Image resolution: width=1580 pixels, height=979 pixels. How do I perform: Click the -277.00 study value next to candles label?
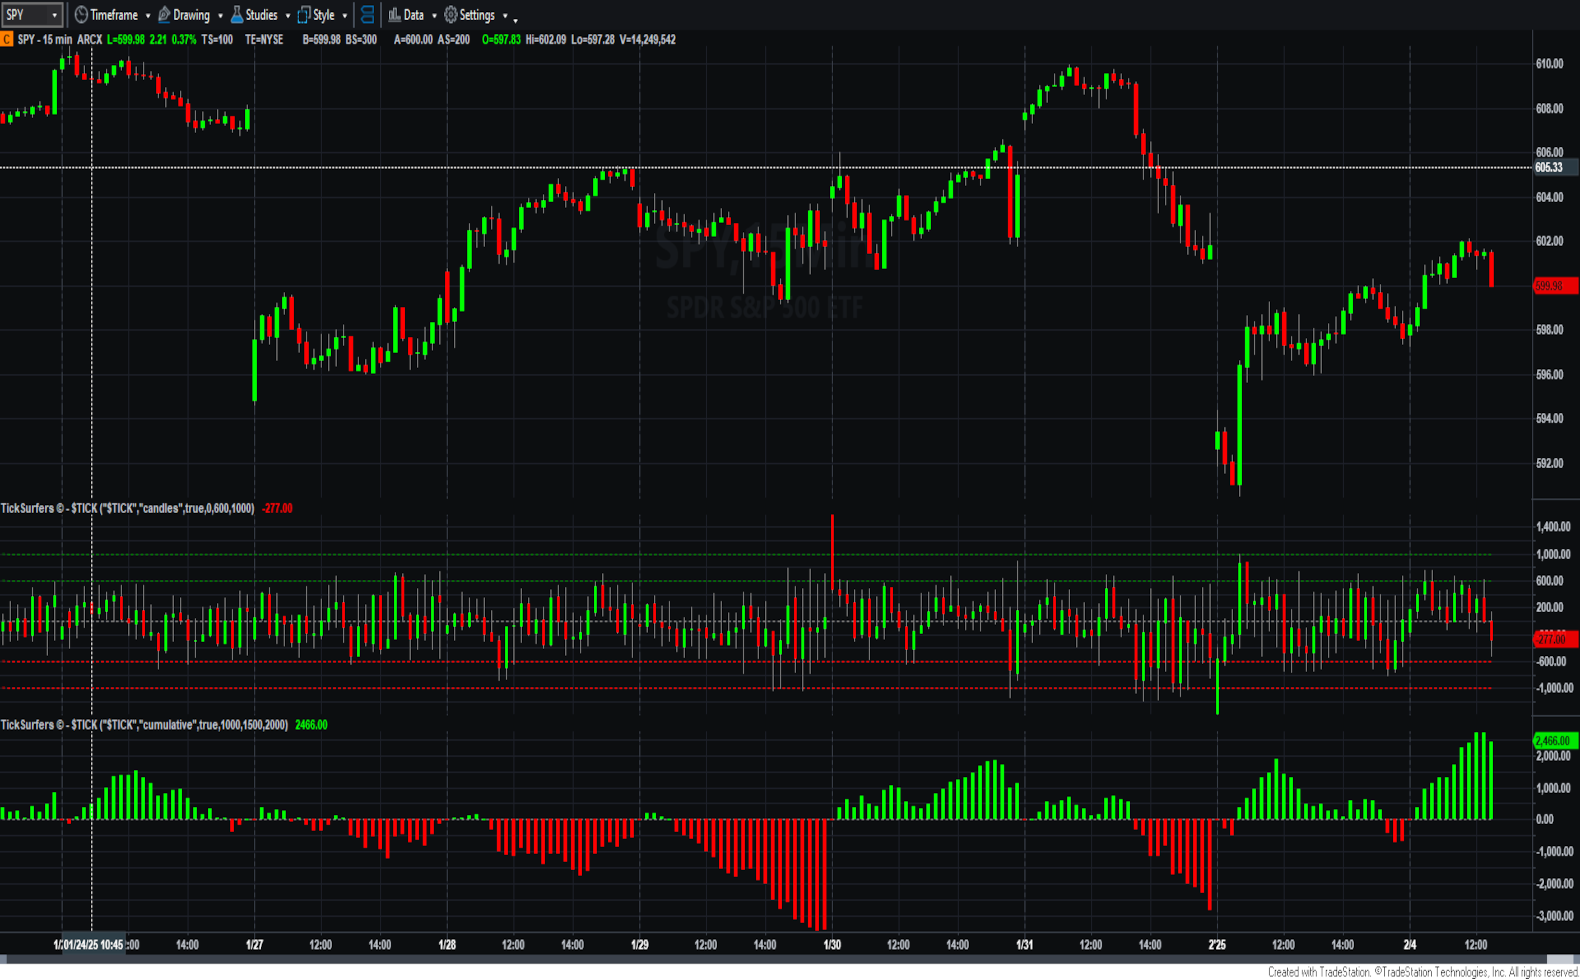pos(277,509)
